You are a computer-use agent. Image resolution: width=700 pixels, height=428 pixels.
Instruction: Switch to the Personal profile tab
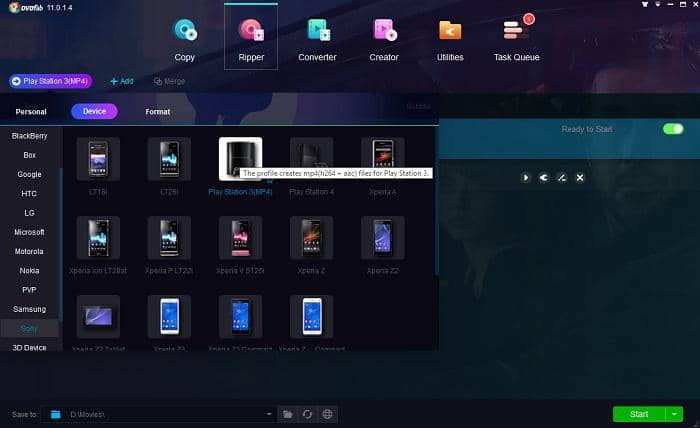point(31,112)
